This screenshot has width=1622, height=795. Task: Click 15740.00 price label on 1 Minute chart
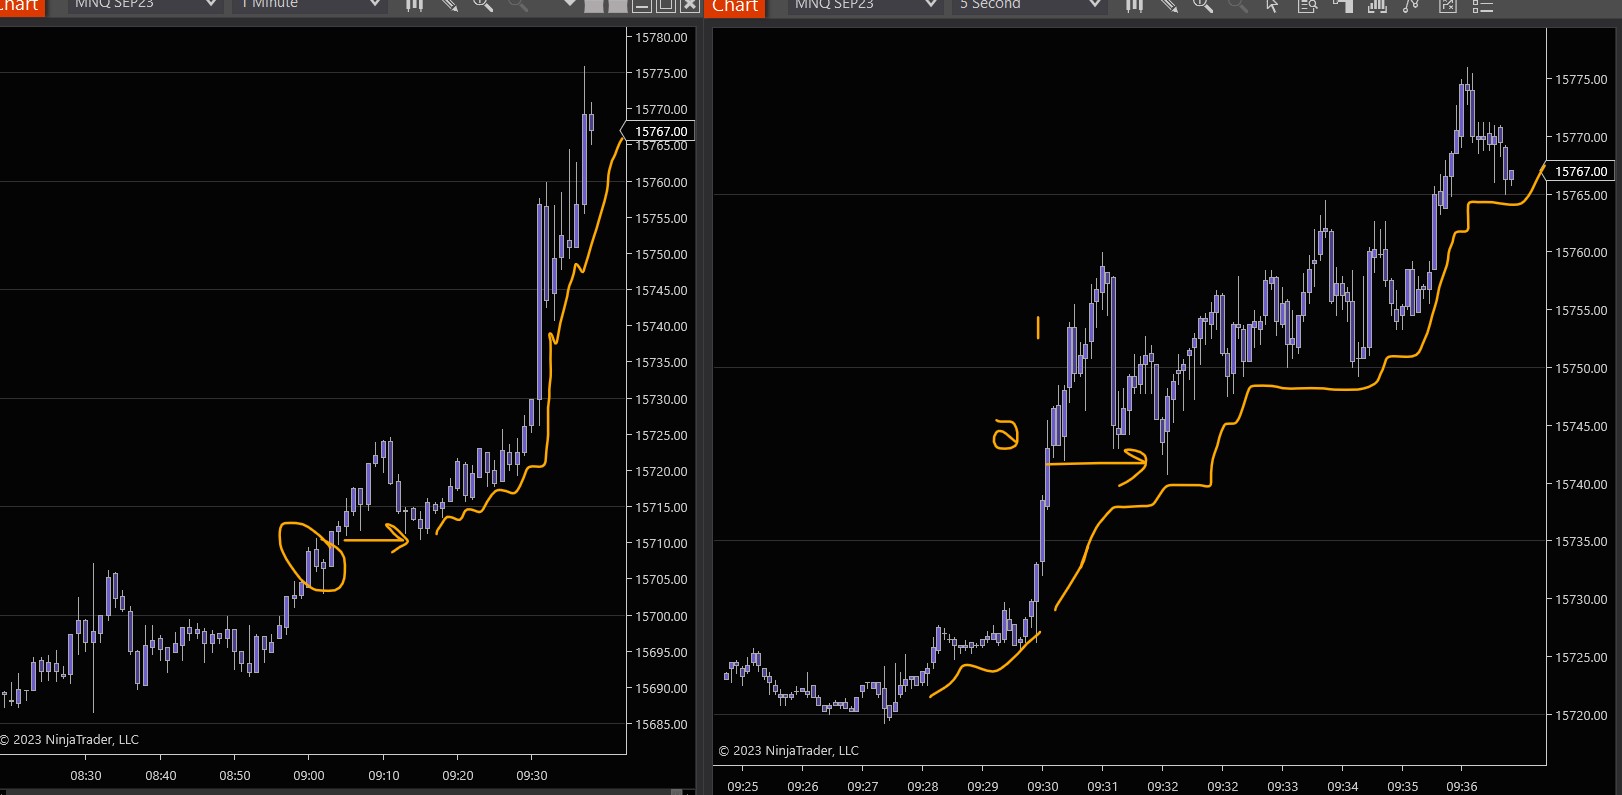tap(661, 327)
